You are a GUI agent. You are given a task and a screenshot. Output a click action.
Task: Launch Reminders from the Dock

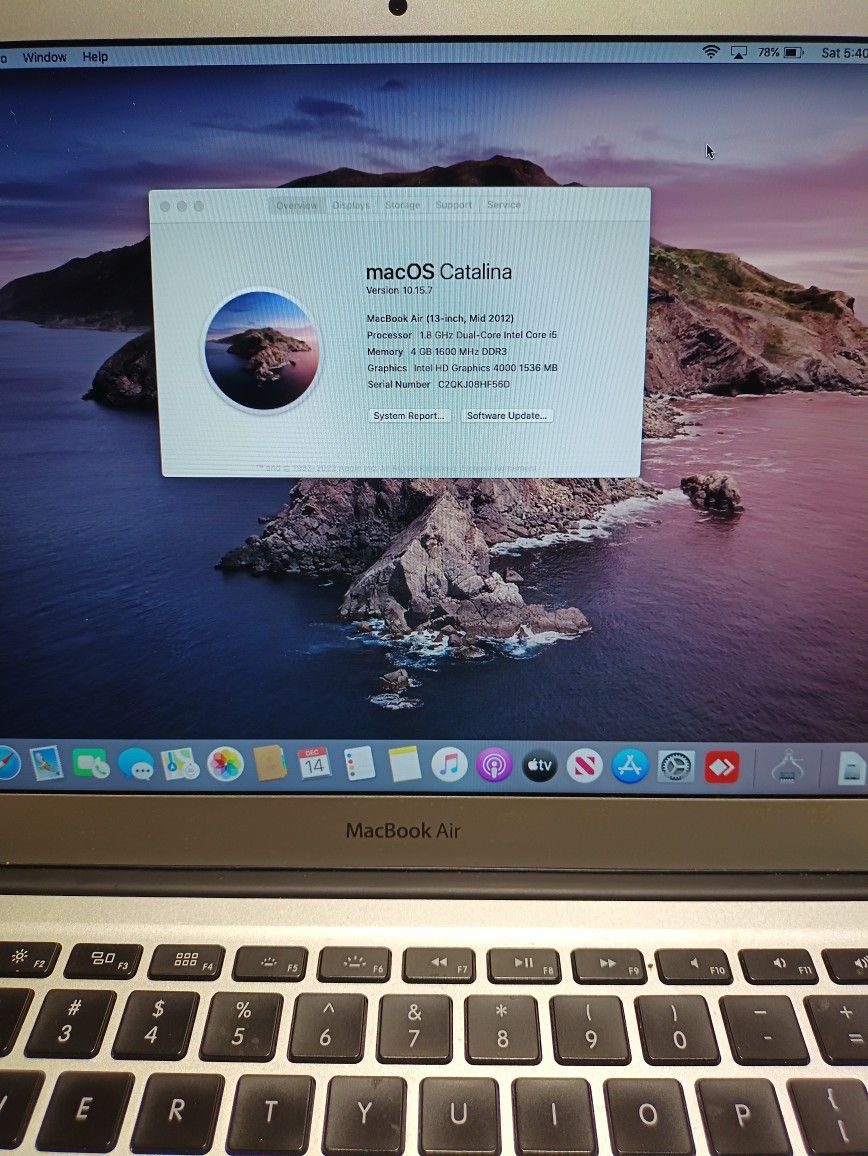tap(359, 764)
